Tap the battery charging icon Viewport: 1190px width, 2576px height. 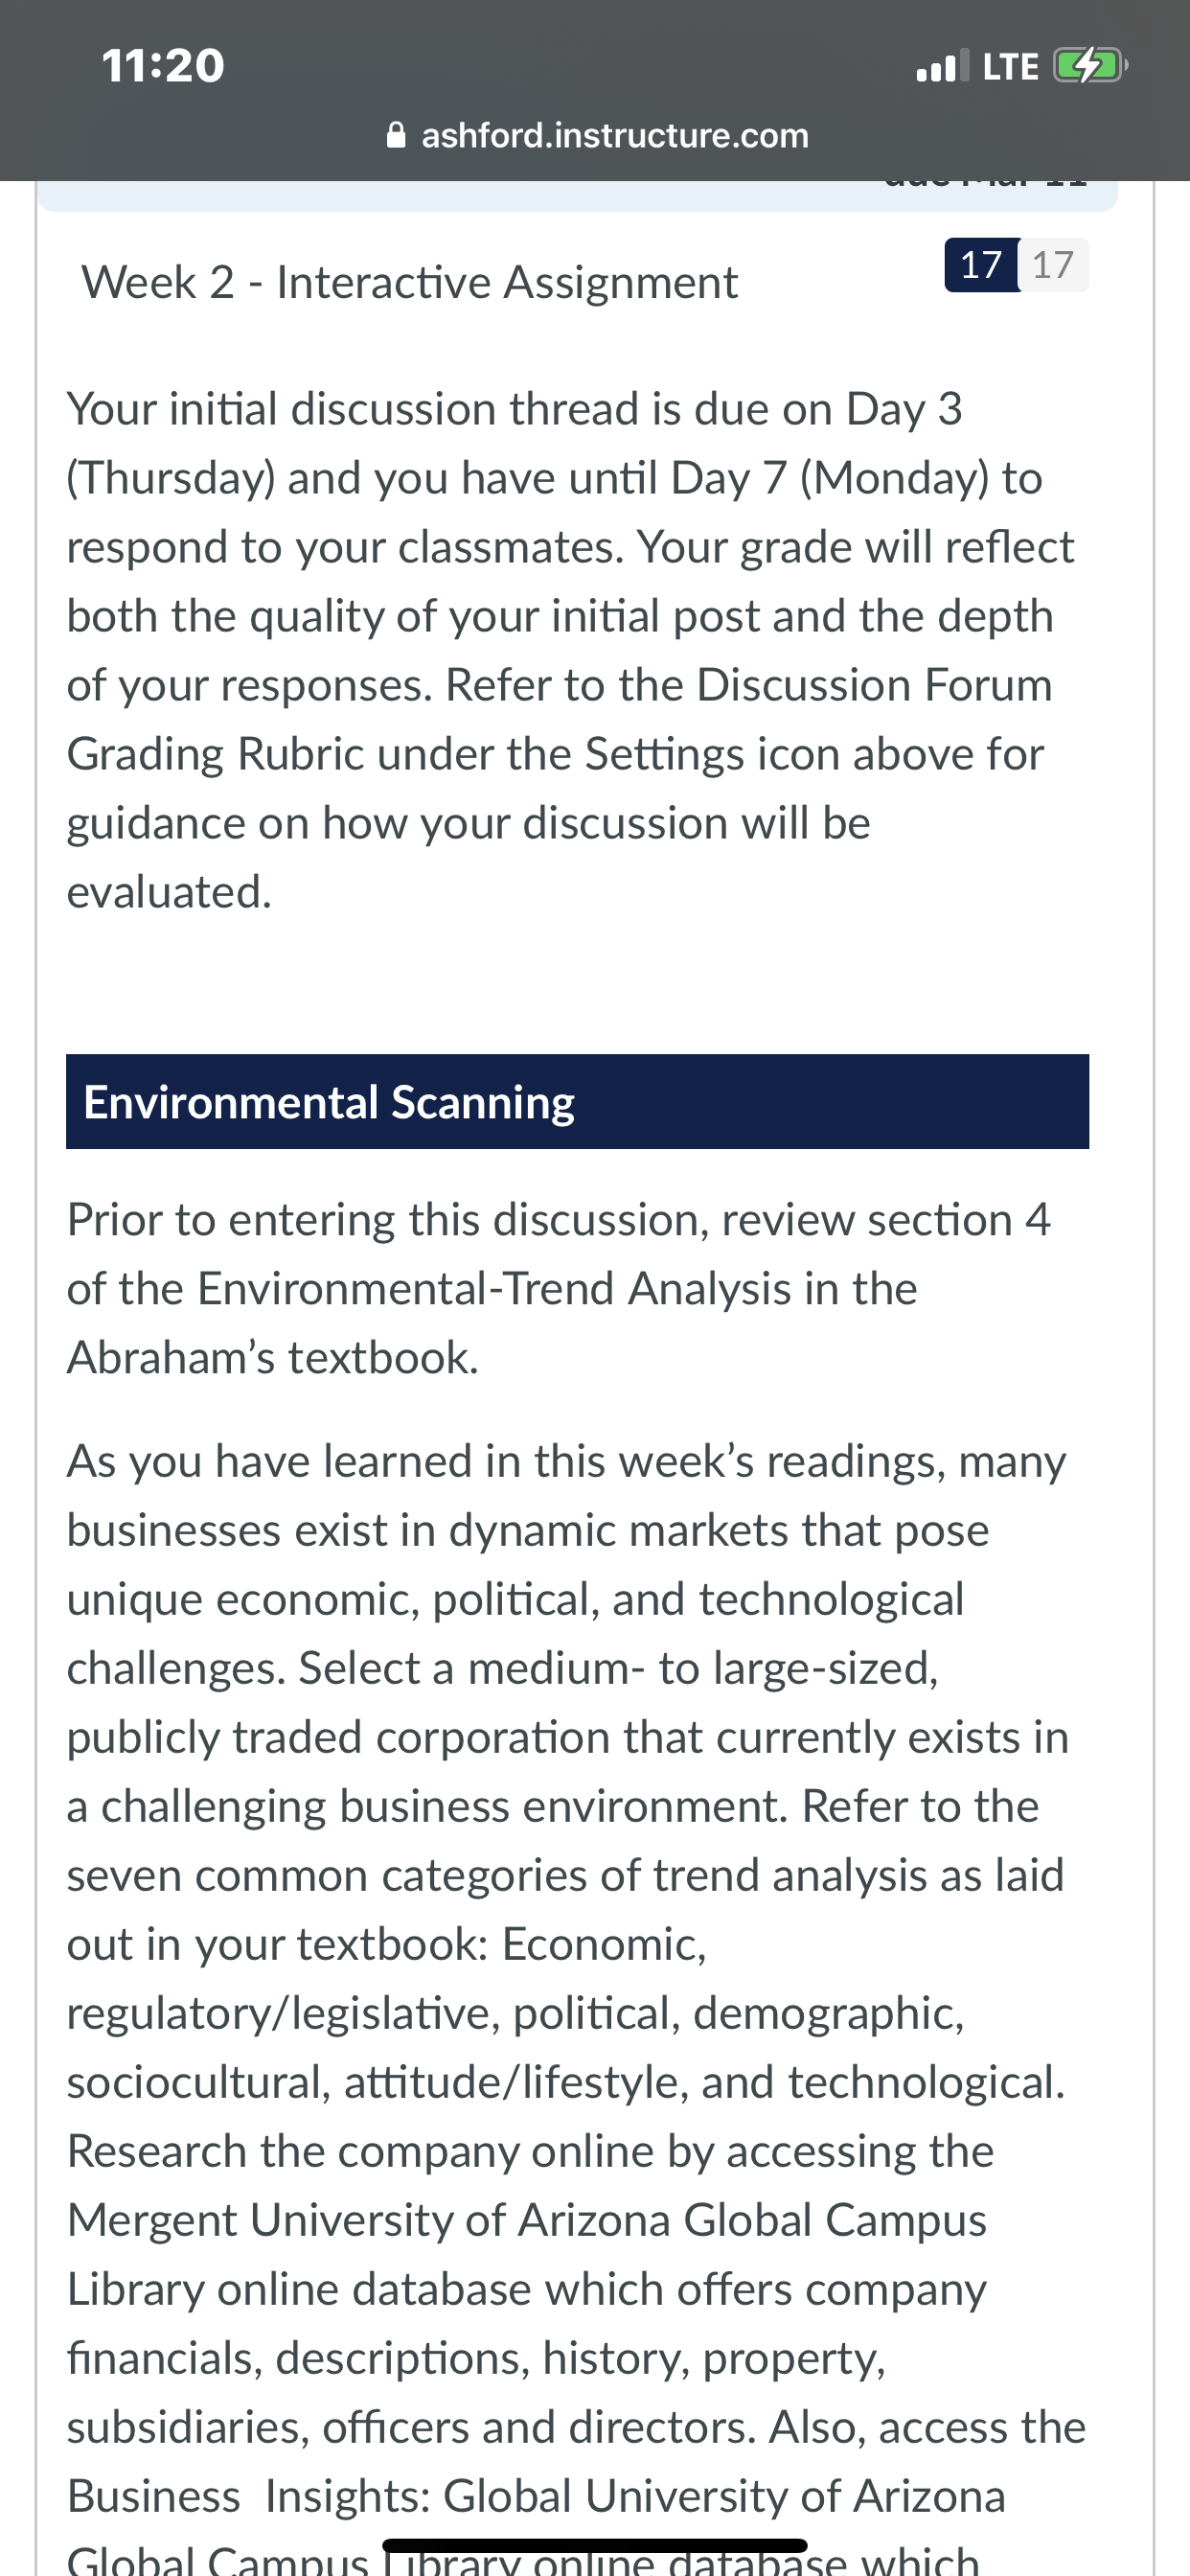1090,66
